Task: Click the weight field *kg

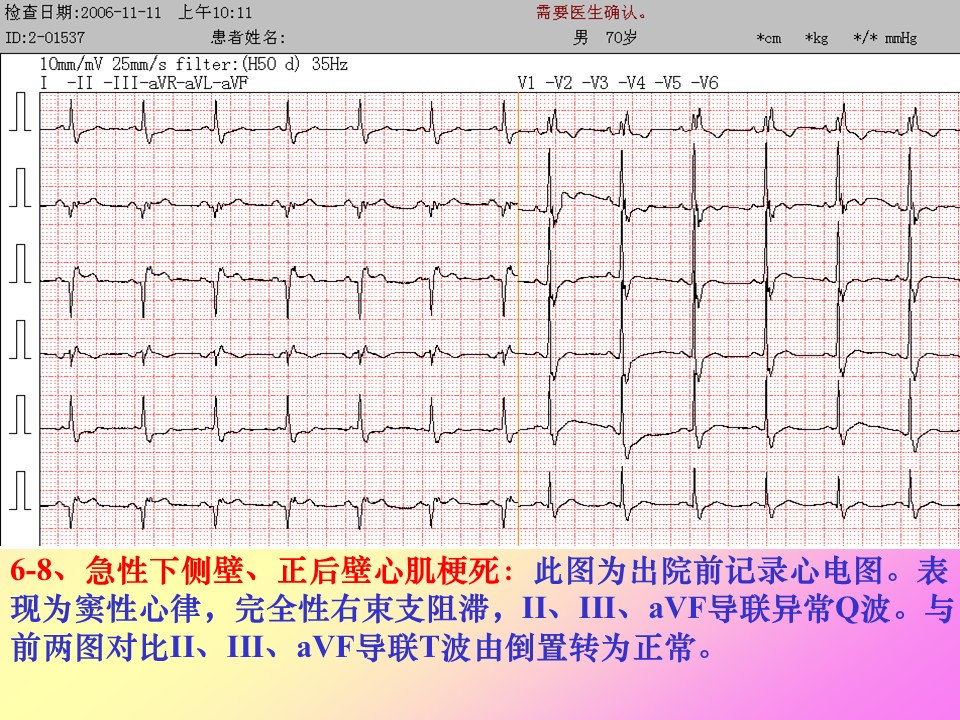Action: click(x=817, y=38)
